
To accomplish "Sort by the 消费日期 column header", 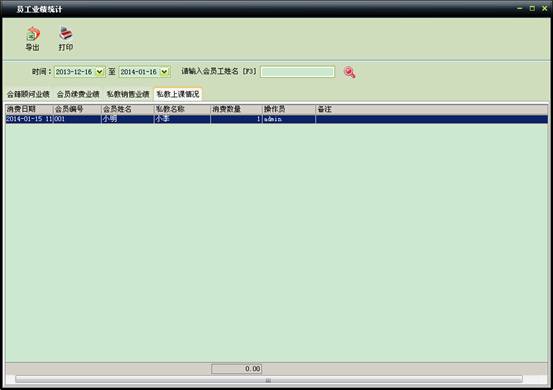I will pyautogui.click(x=29, y=109).
